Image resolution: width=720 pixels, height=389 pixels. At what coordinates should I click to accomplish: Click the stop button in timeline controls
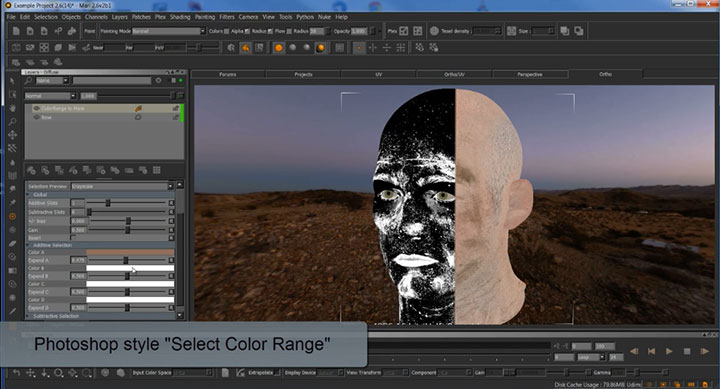click(x=687, y=351)
